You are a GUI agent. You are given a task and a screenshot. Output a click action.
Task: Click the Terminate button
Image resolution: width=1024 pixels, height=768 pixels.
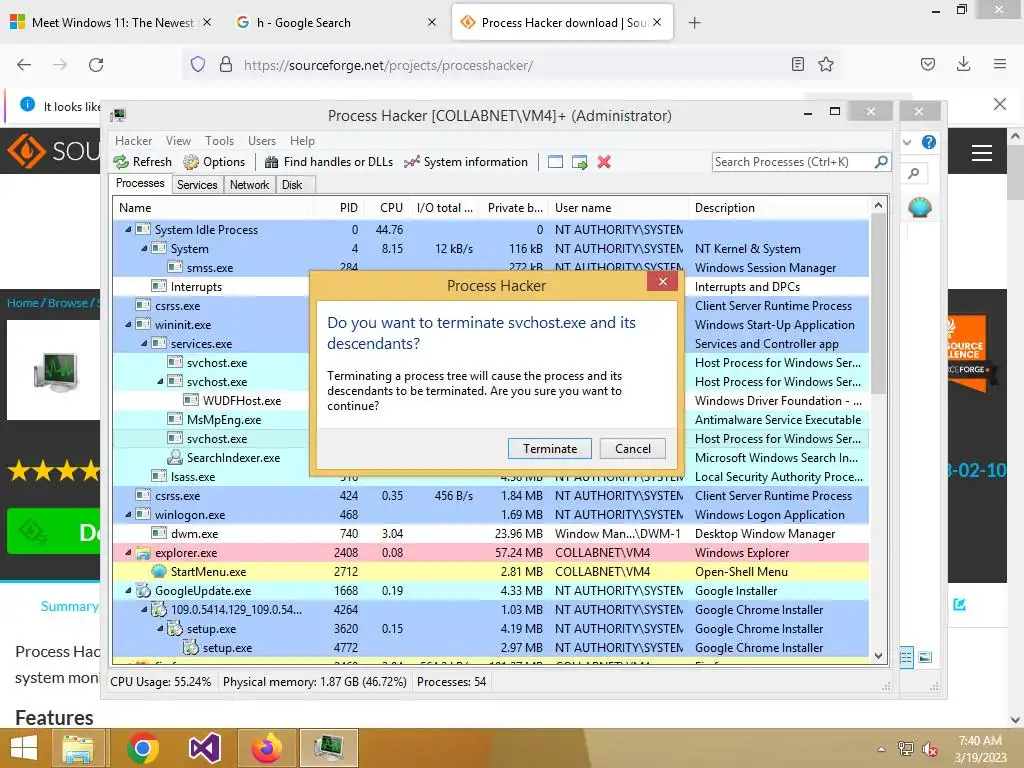(x=550, y=449)
